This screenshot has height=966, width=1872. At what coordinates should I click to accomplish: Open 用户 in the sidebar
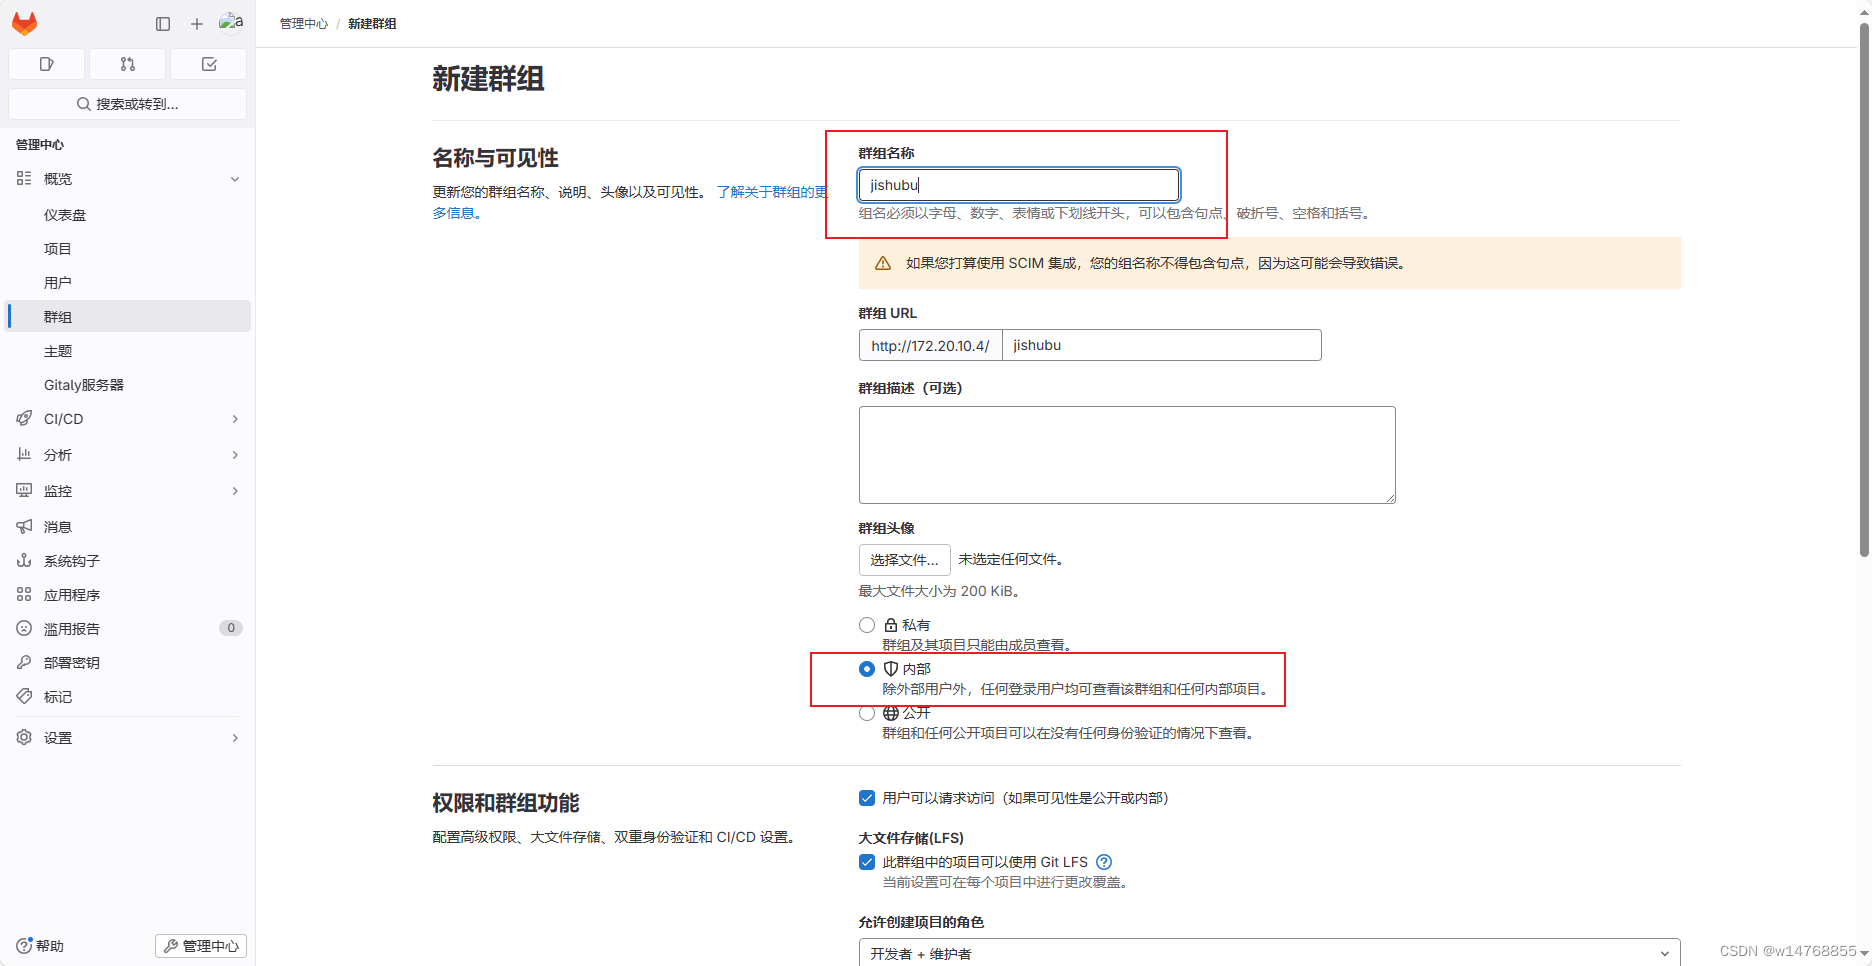(x=128, y=283)
